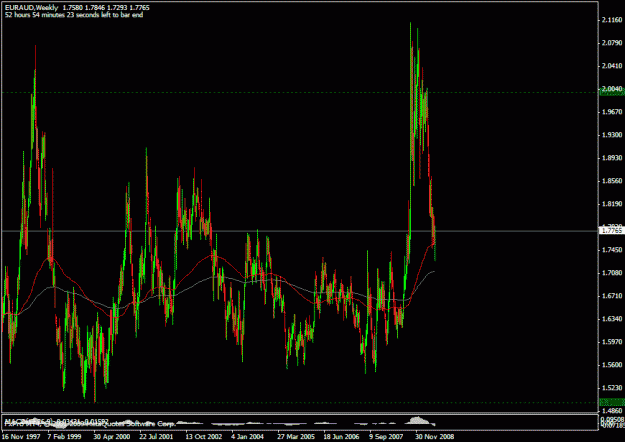This screenshot has height=442, width=625.
Task: Click the 30 Nov 2008 date label
Action: 434,436
